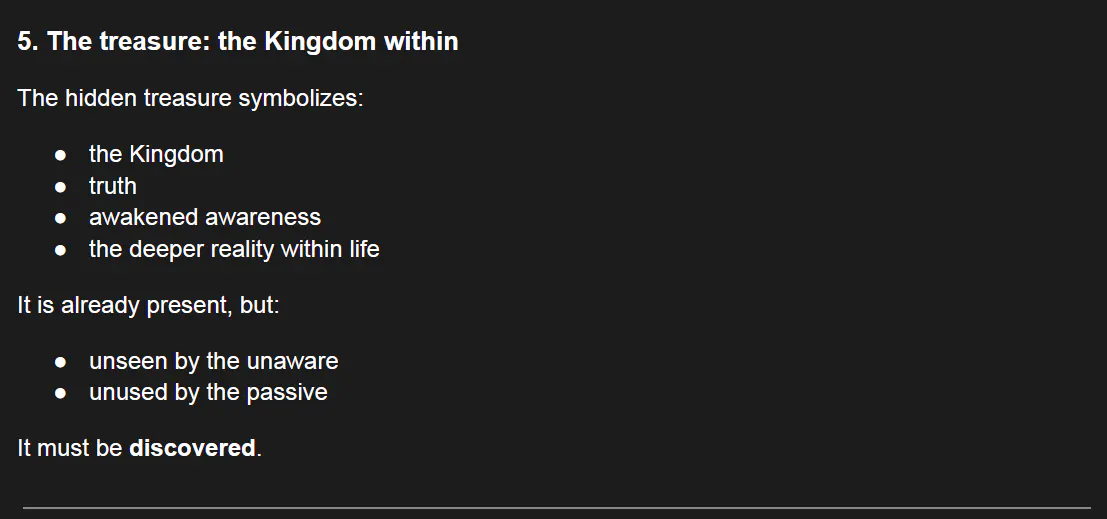This screenshot has width=1107, height=519.
Task: Click the number "5." in the heading
Action: coord(28,41)
